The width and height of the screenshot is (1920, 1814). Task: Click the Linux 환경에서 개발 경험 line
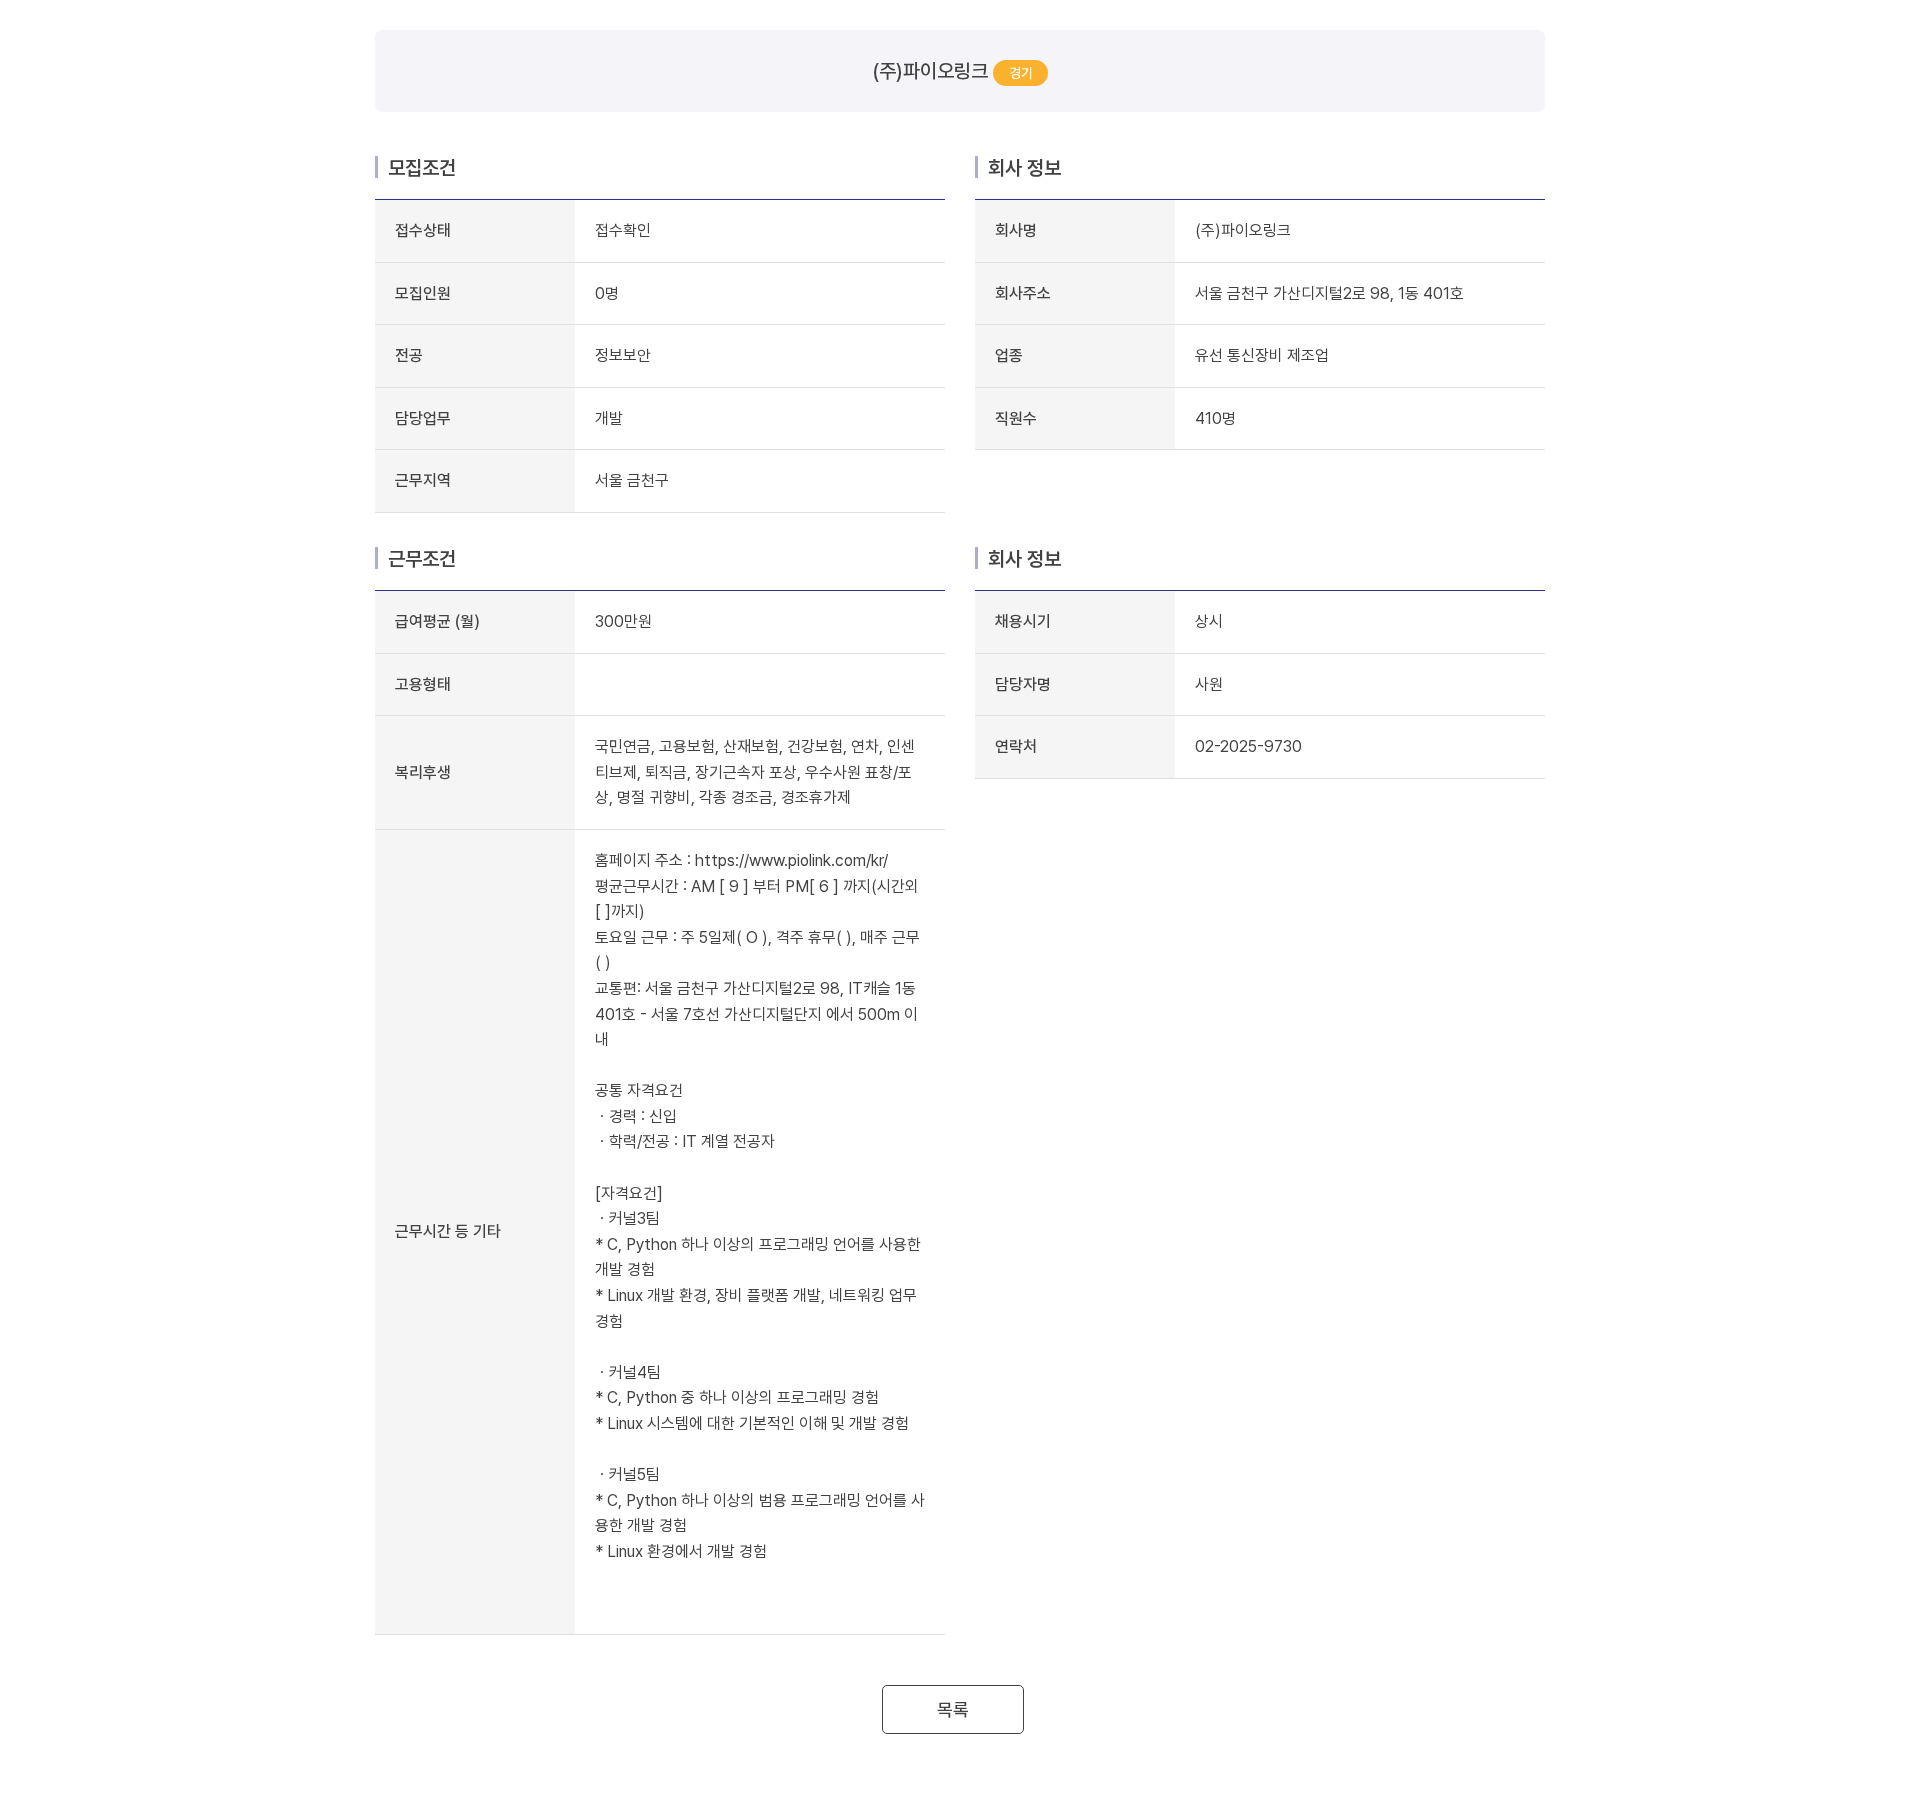681,1551
